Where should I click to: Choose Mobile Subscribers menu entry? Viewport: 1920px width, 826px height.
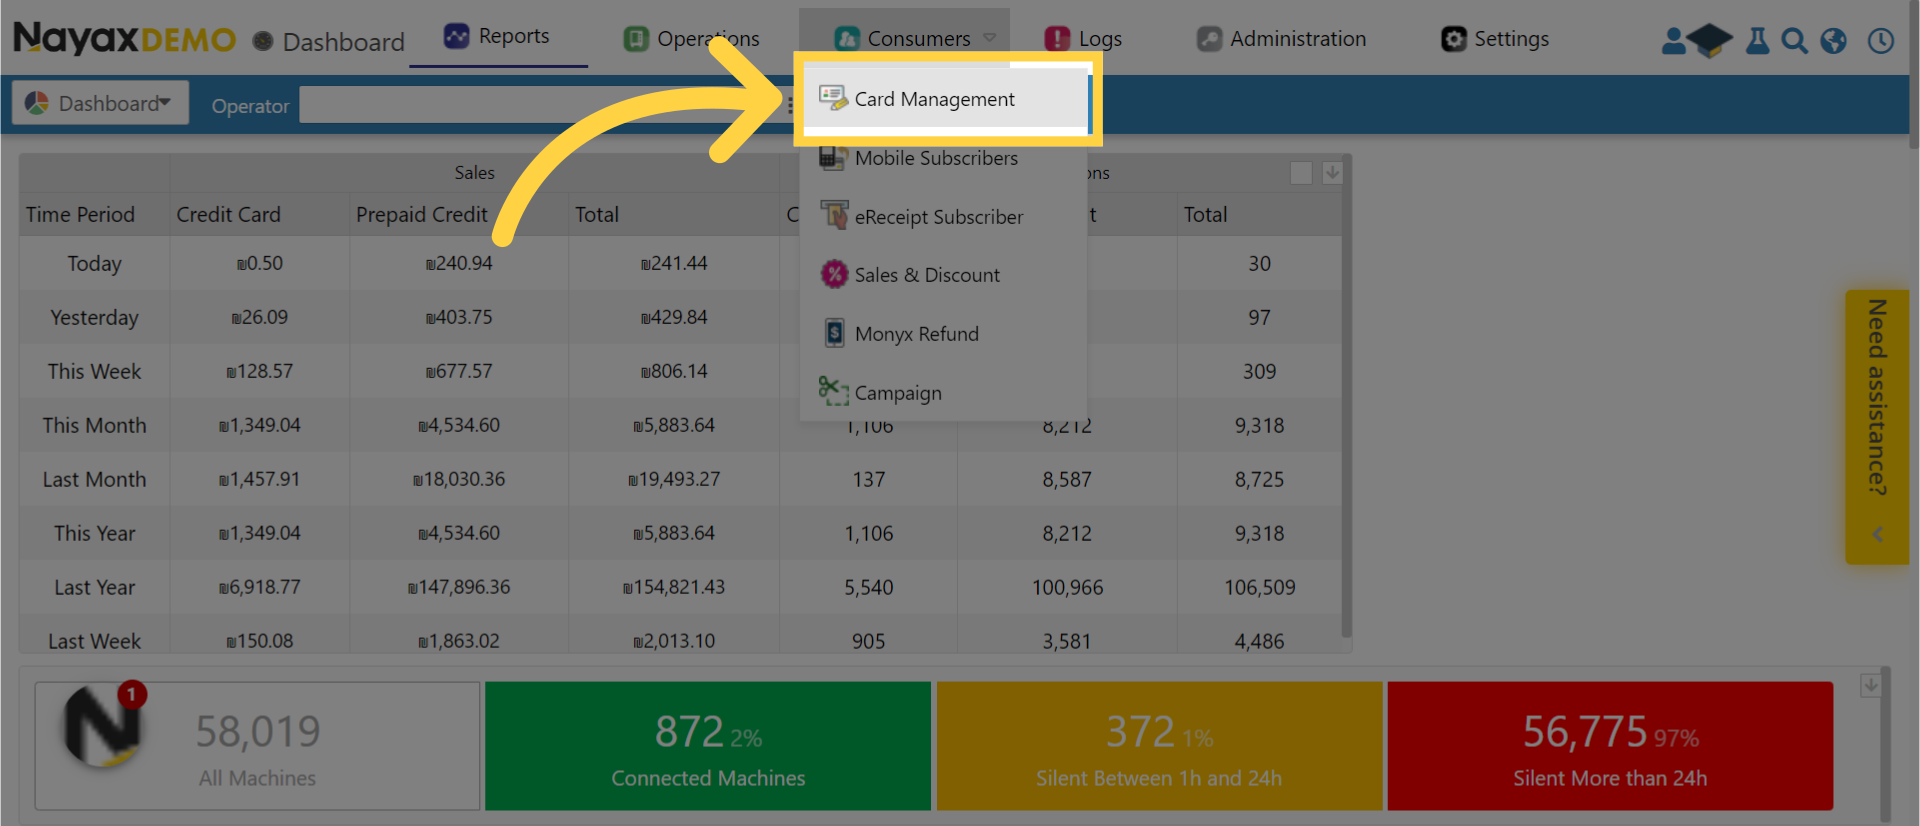coord(936,158)
